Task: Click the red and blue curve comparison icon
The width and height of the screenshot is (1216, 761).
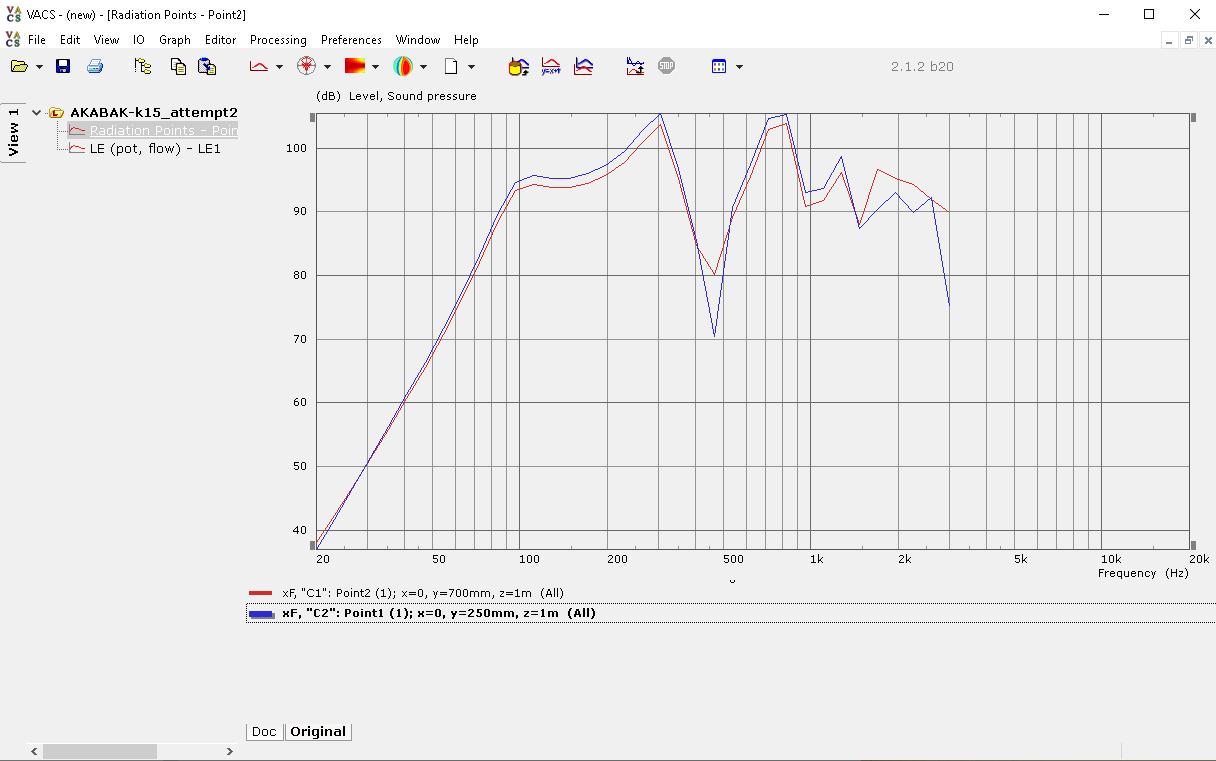Action: pyautogui.click(x=583, y=66)
